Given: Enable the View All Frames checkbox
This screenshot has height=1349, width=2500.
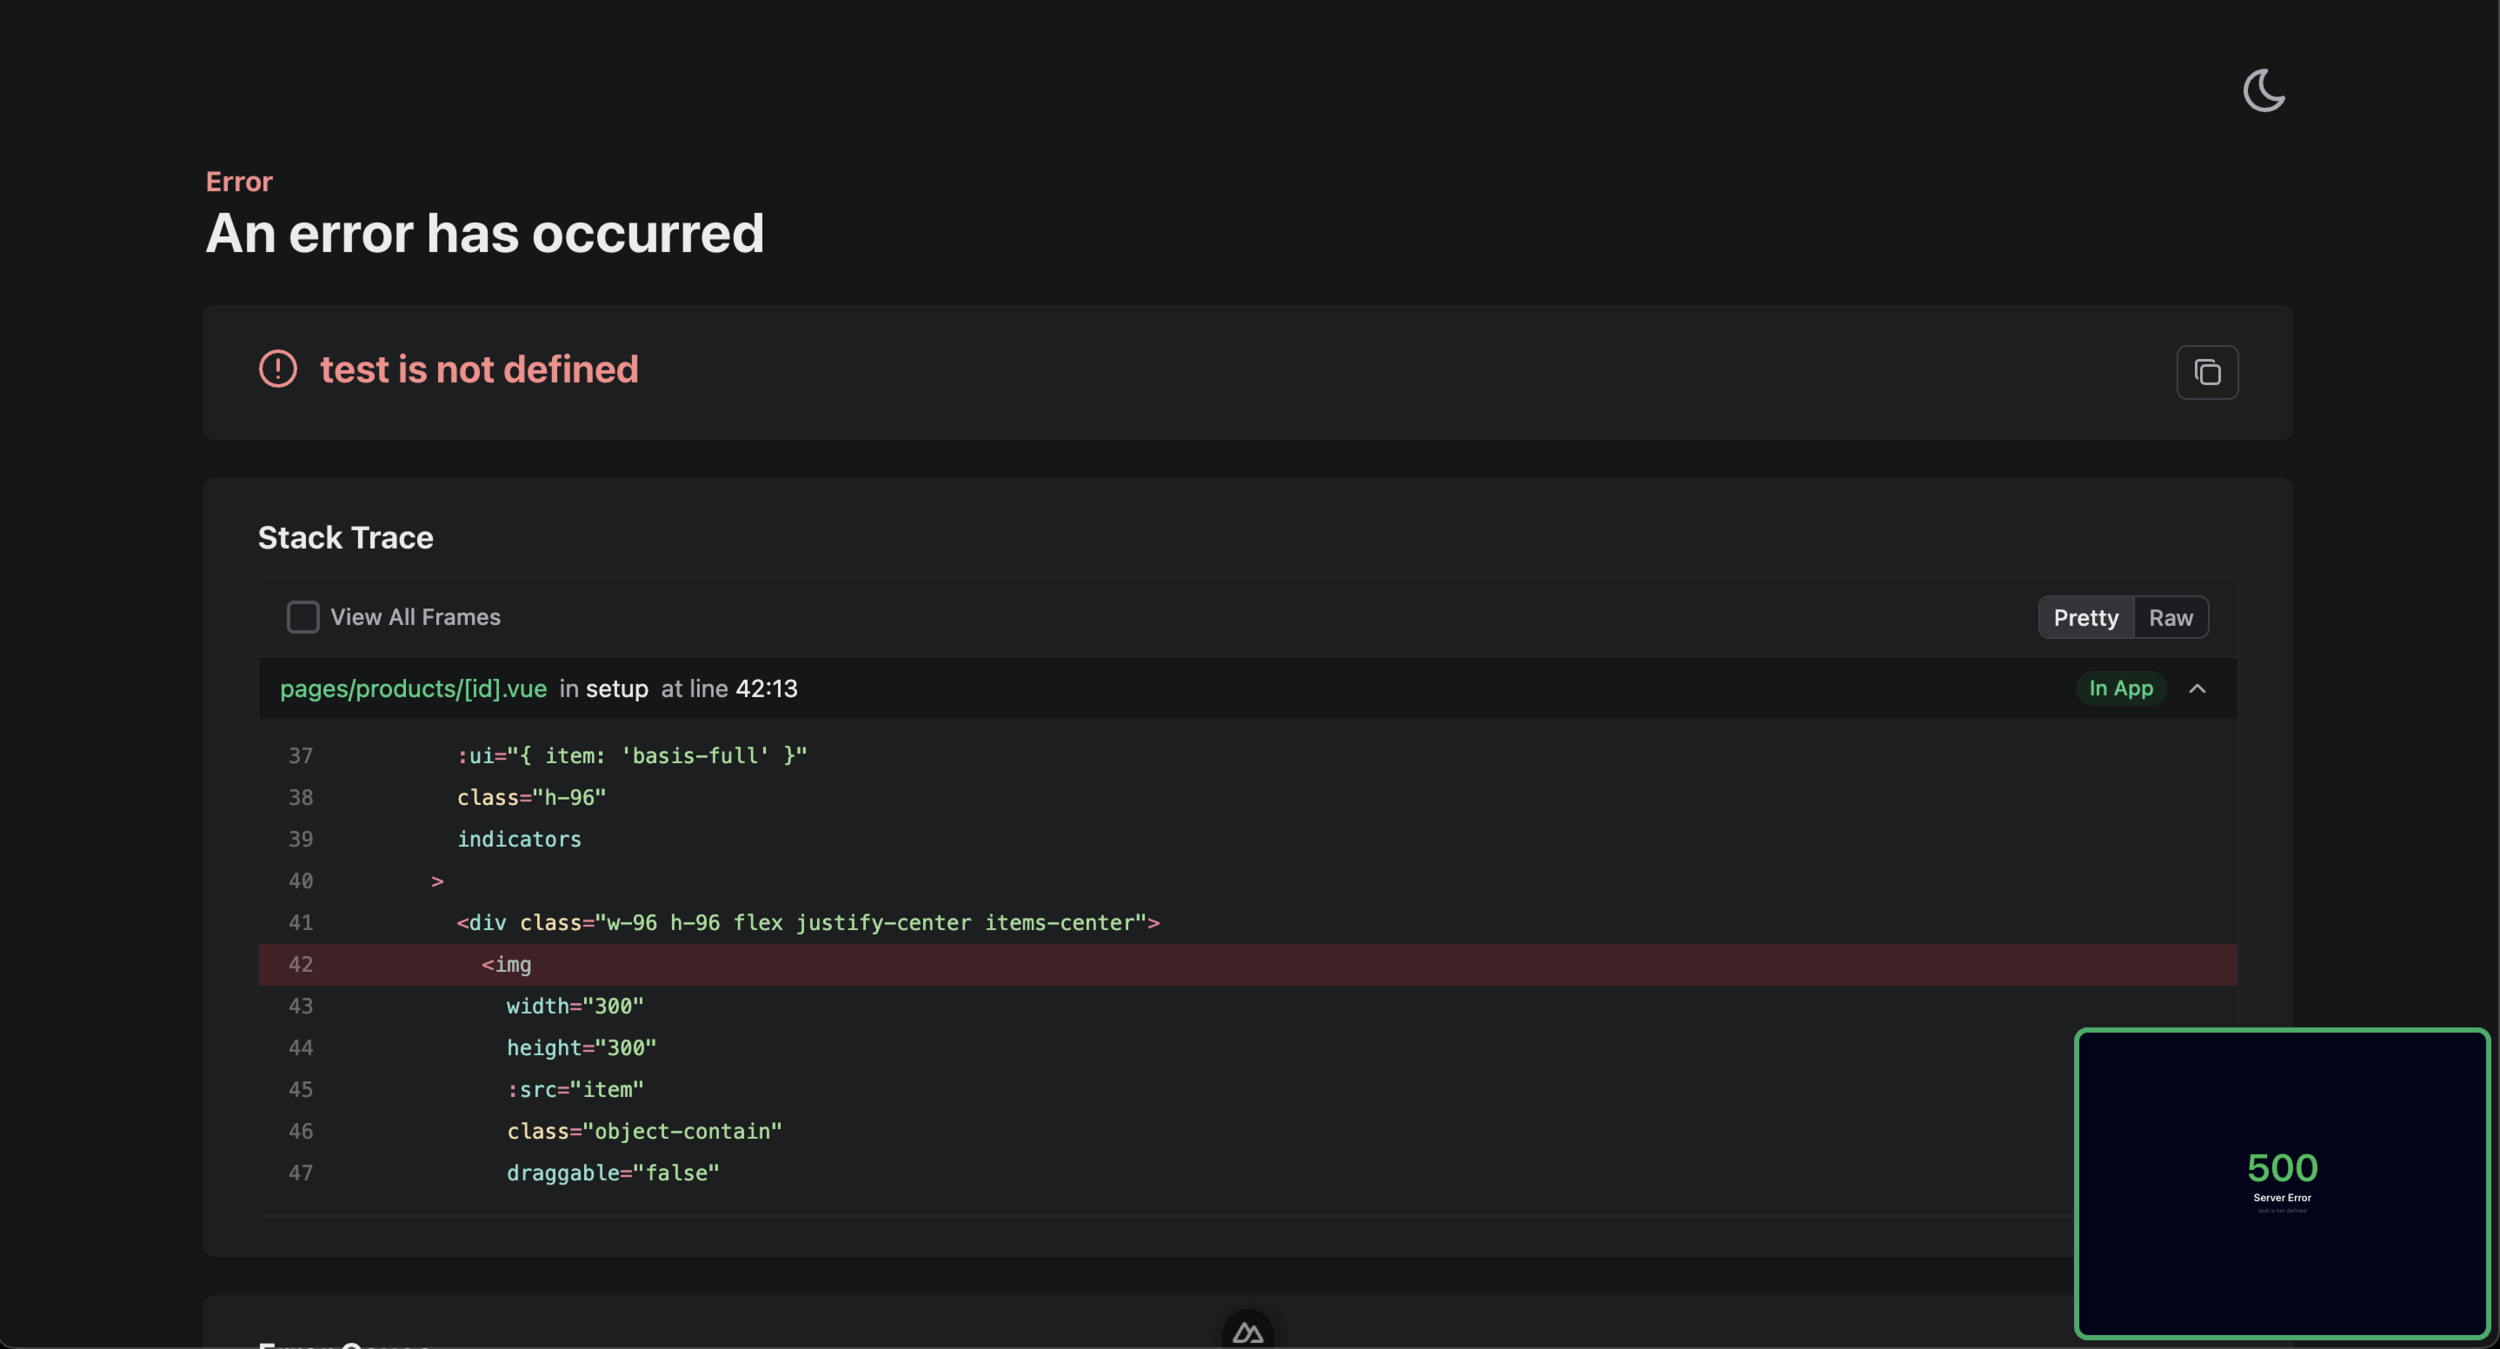Looking at the screenshot, I should pos(303,617).
